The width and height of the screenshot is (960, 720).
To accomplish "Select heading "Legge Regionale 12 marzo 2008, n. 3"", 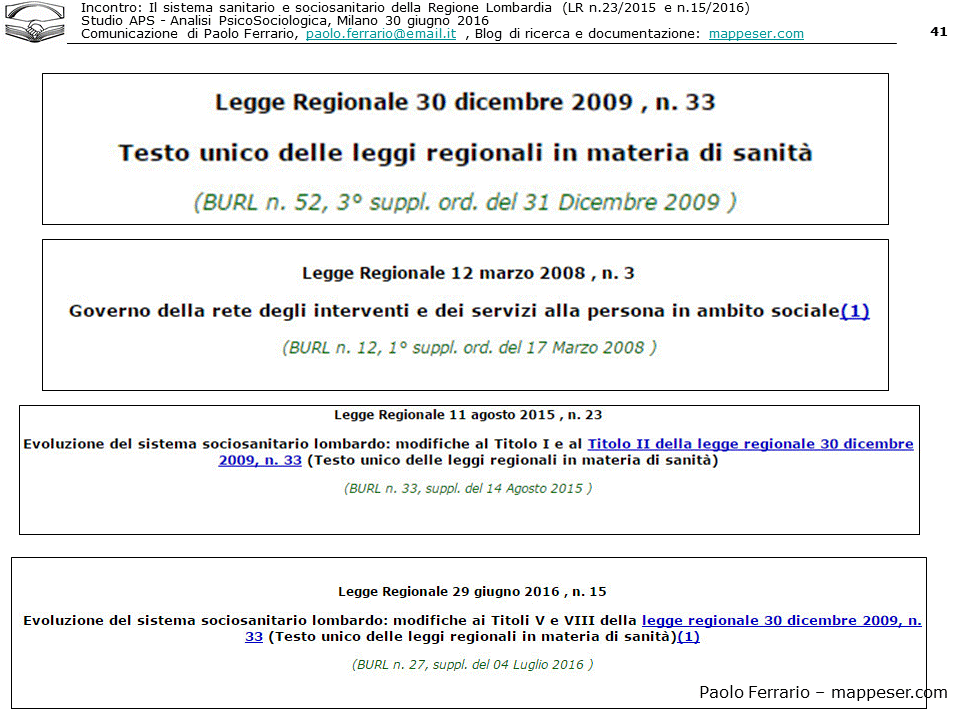I will pos(468,273).
